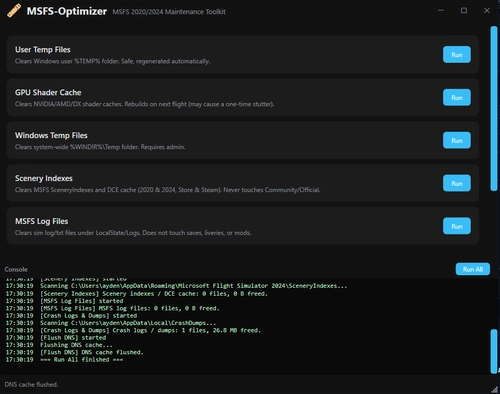Minimize the MSFS-Optimizer window
This screenshot has height=394, width=500.
click(x=441, y=11)
